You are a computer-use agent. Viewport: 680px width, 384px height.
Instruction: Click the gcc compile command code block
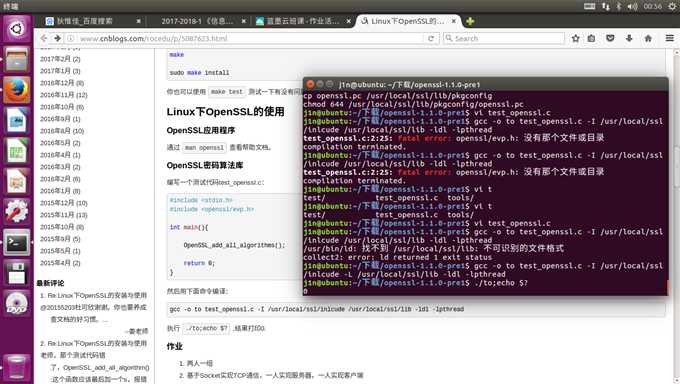click(416, 309)
